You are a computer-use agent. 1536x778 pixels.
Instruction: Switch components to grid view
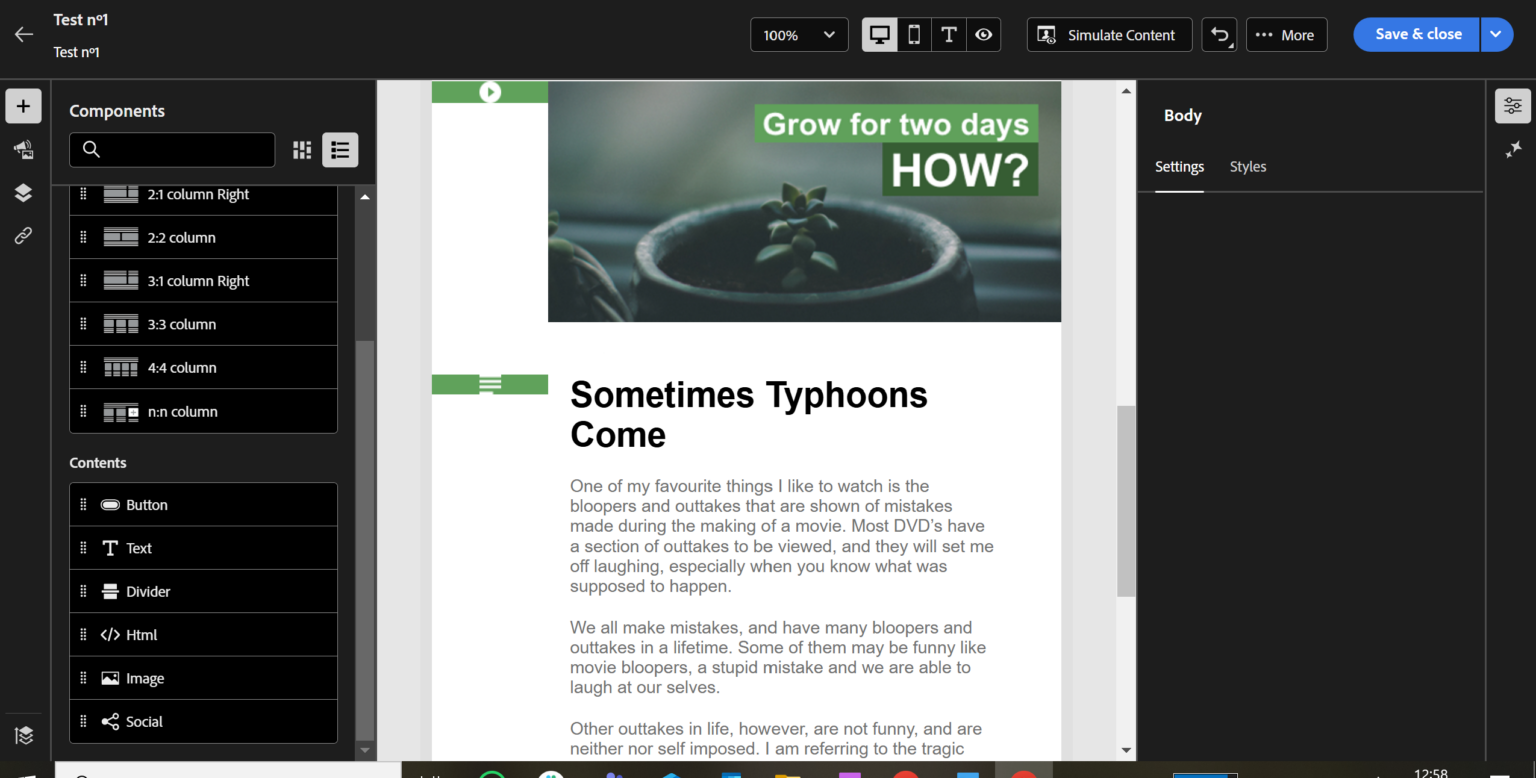click(x=302, y=150)
